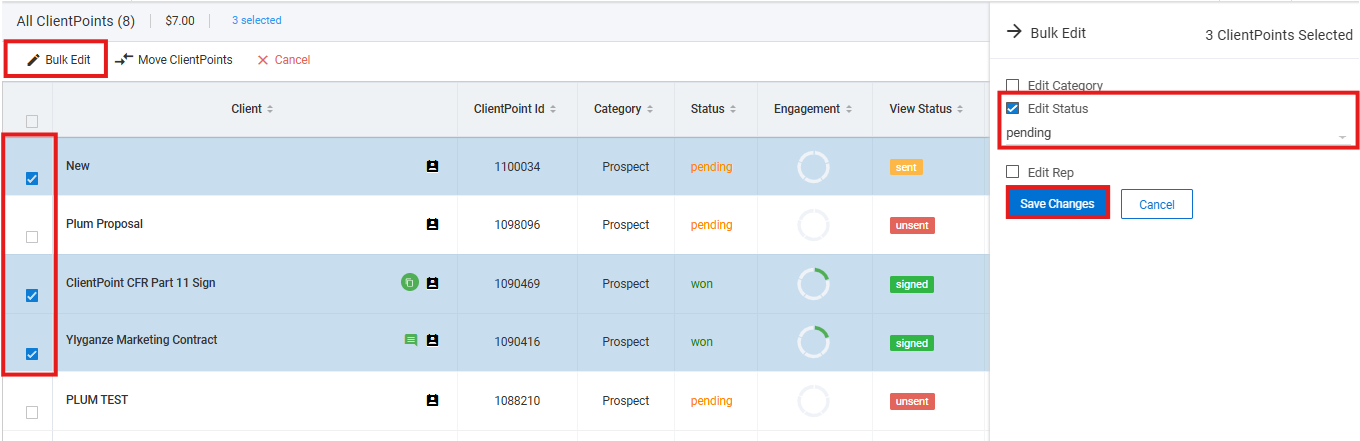This screenshot has height=441, width=1360.
Task: Click the Bulk Edit pencil button
Action: [58, 60]
